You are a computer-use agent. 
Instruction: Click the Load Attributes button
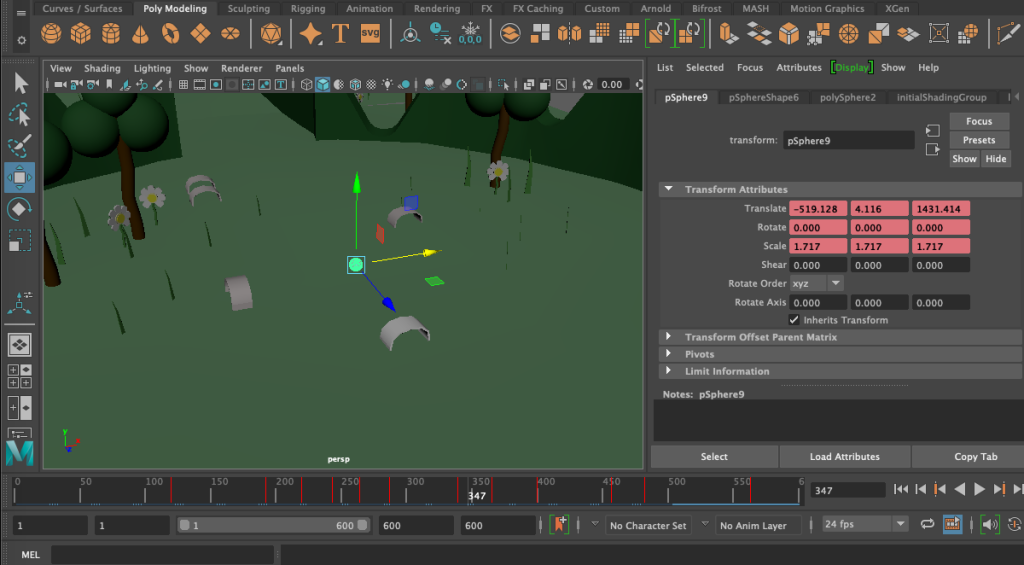[x=844, y=457]
